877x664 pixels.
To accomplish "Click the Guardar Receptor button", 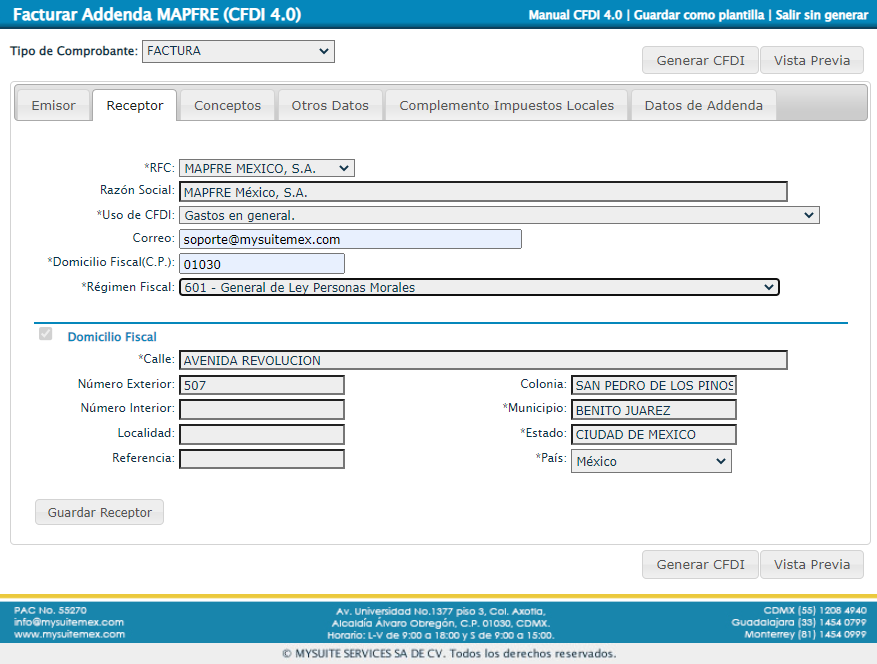I will coord(100,513).
